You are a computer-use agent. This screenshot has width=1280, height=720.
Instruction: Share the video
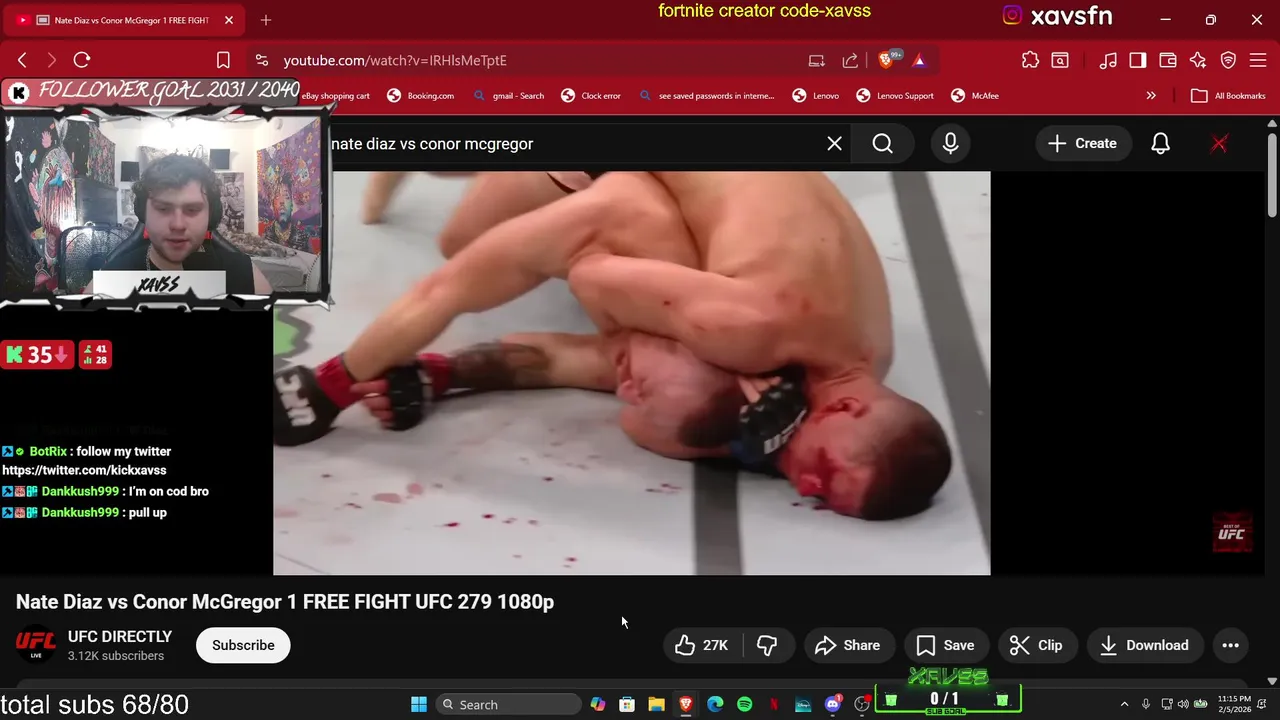click(x=848, y=645)
